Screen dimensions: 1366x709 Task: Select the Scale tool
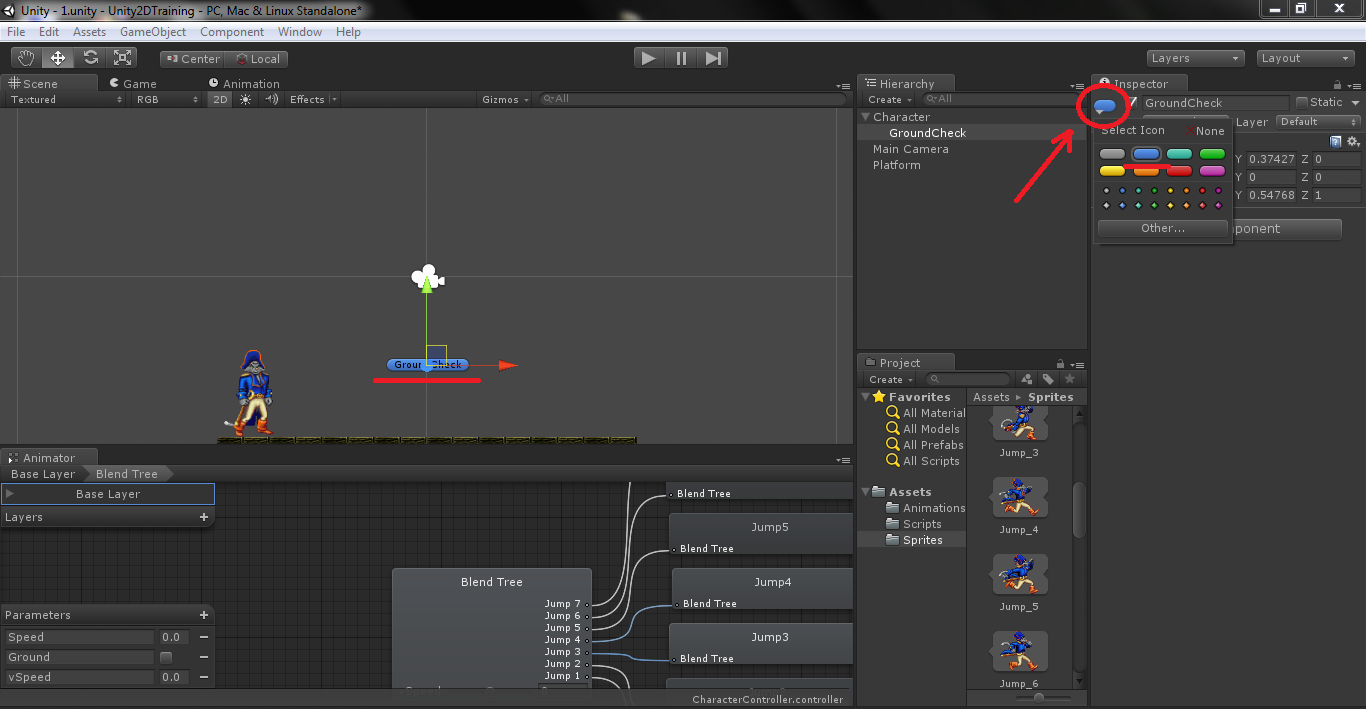tap(122, 57)
